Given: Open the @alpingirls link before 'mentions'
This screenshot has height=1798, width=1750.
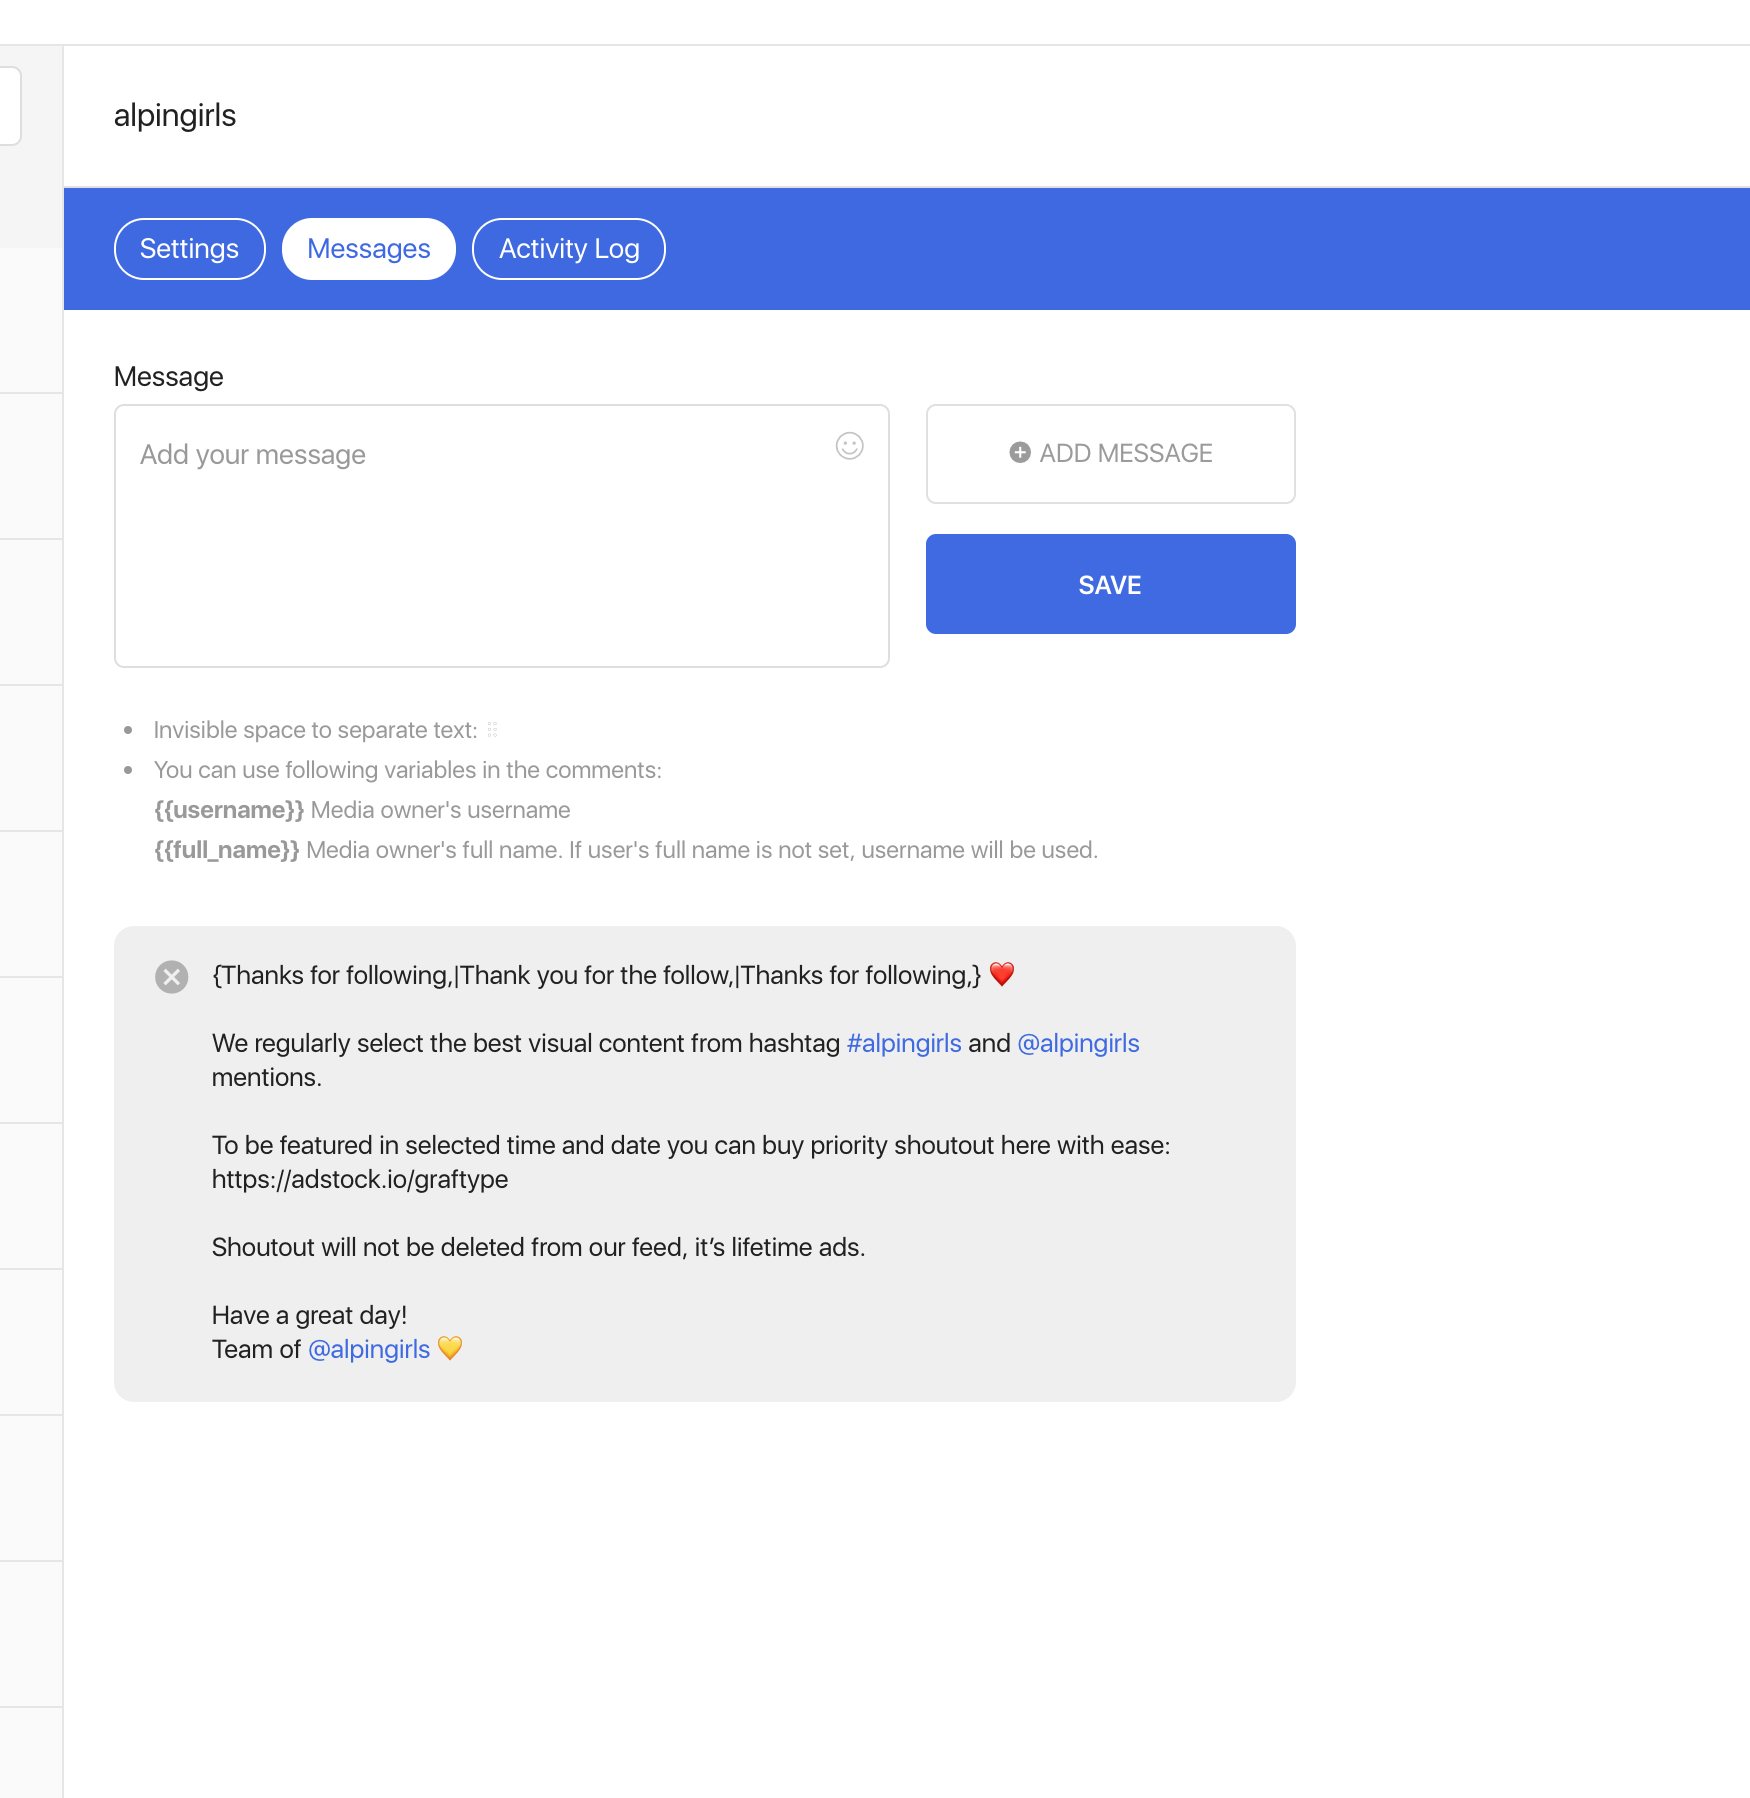Looking at the screenshot, I should point(1077,1043).
